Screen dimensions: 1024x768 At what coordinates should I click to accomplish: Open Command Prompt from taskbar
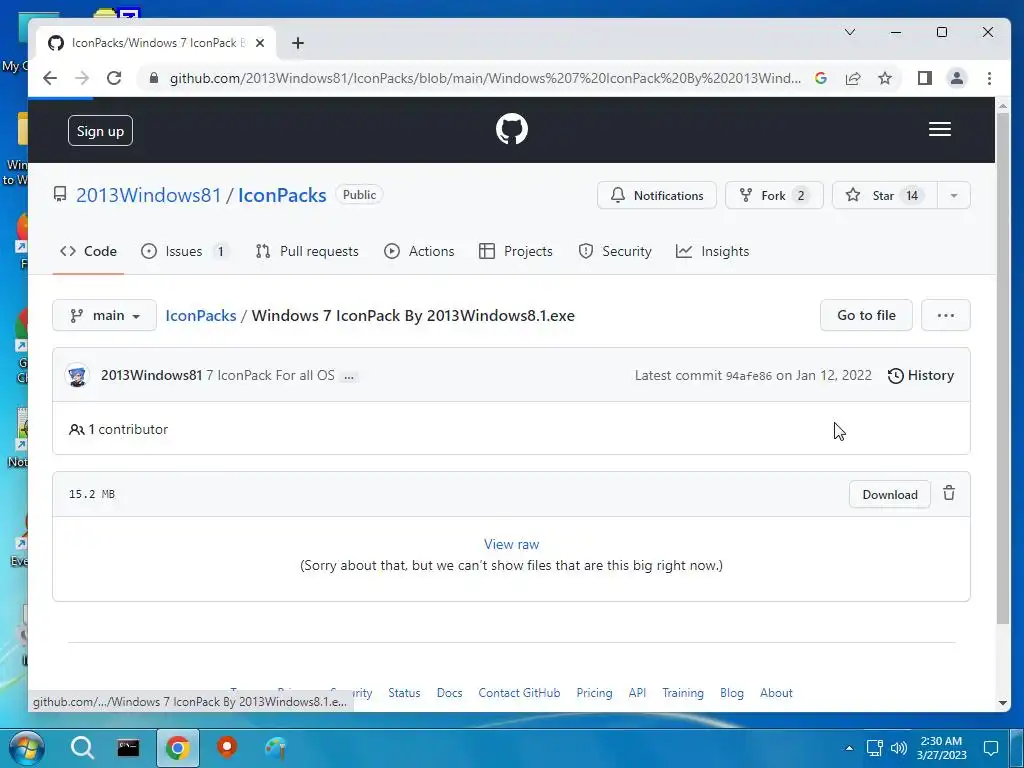coord(128,748)
